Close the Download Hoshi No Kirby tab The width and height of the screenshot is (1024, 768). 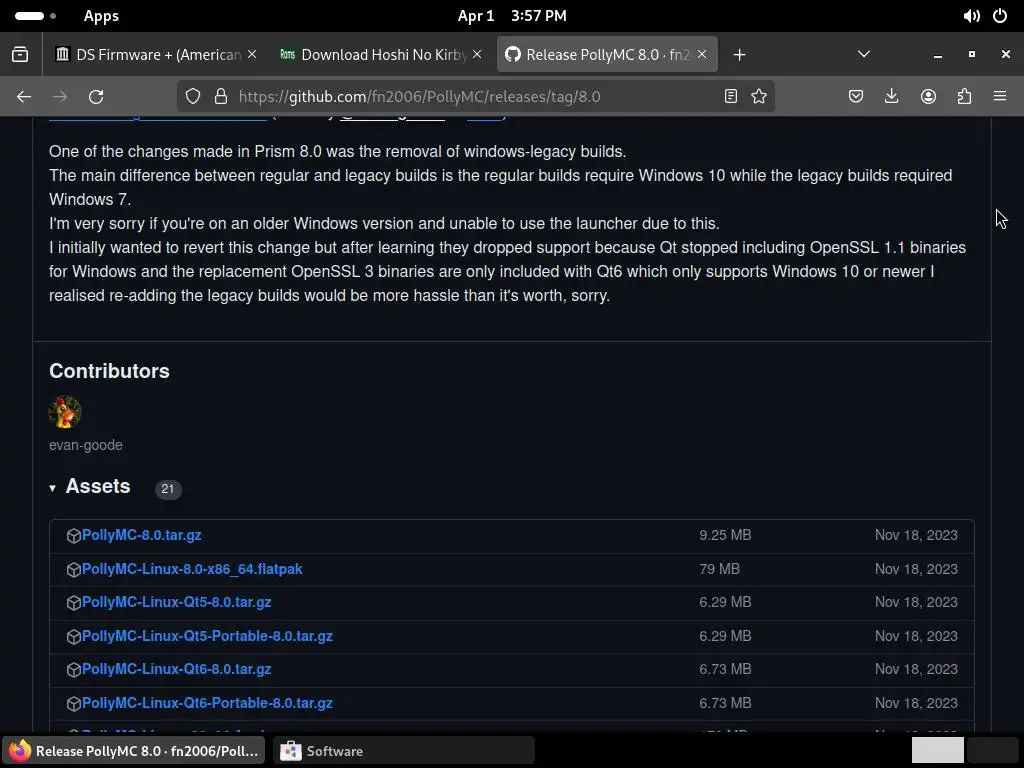(477, 54)
